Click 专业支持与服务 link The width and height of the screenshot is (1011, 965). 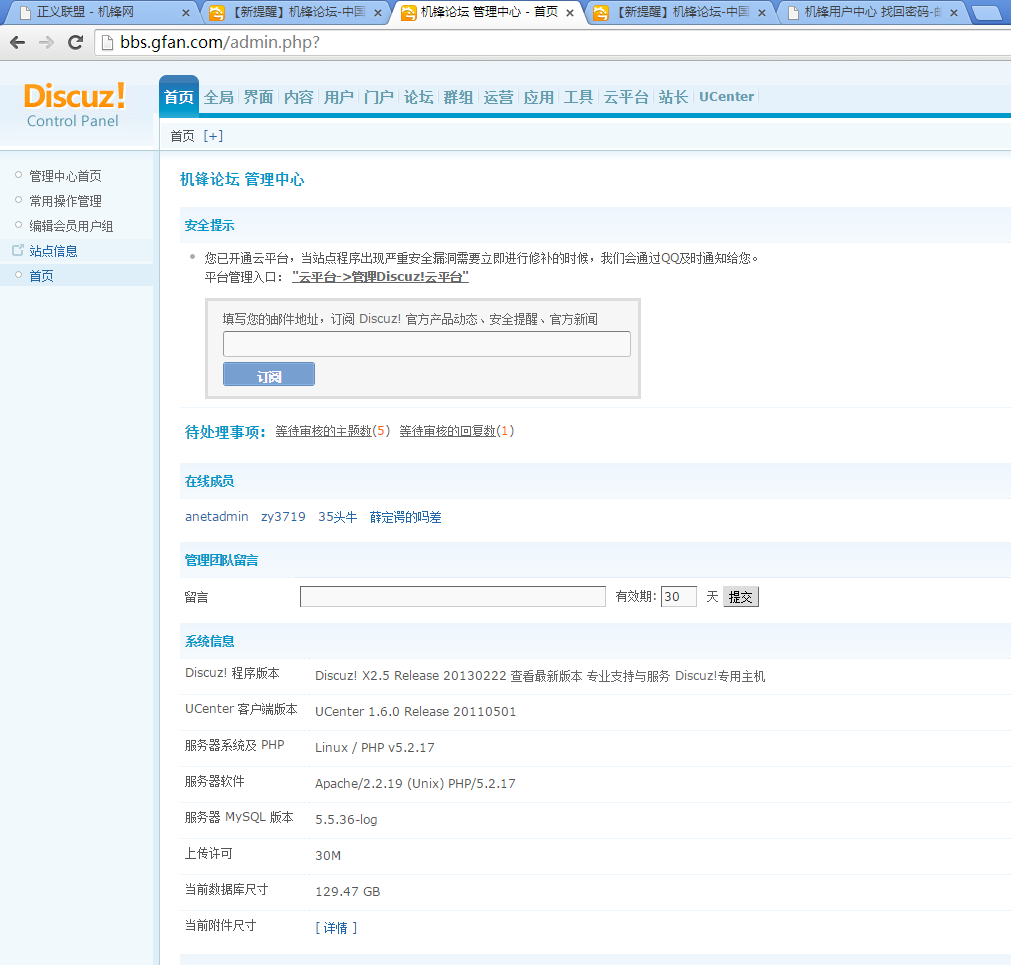pyautogui.click(x=628, y=676)
